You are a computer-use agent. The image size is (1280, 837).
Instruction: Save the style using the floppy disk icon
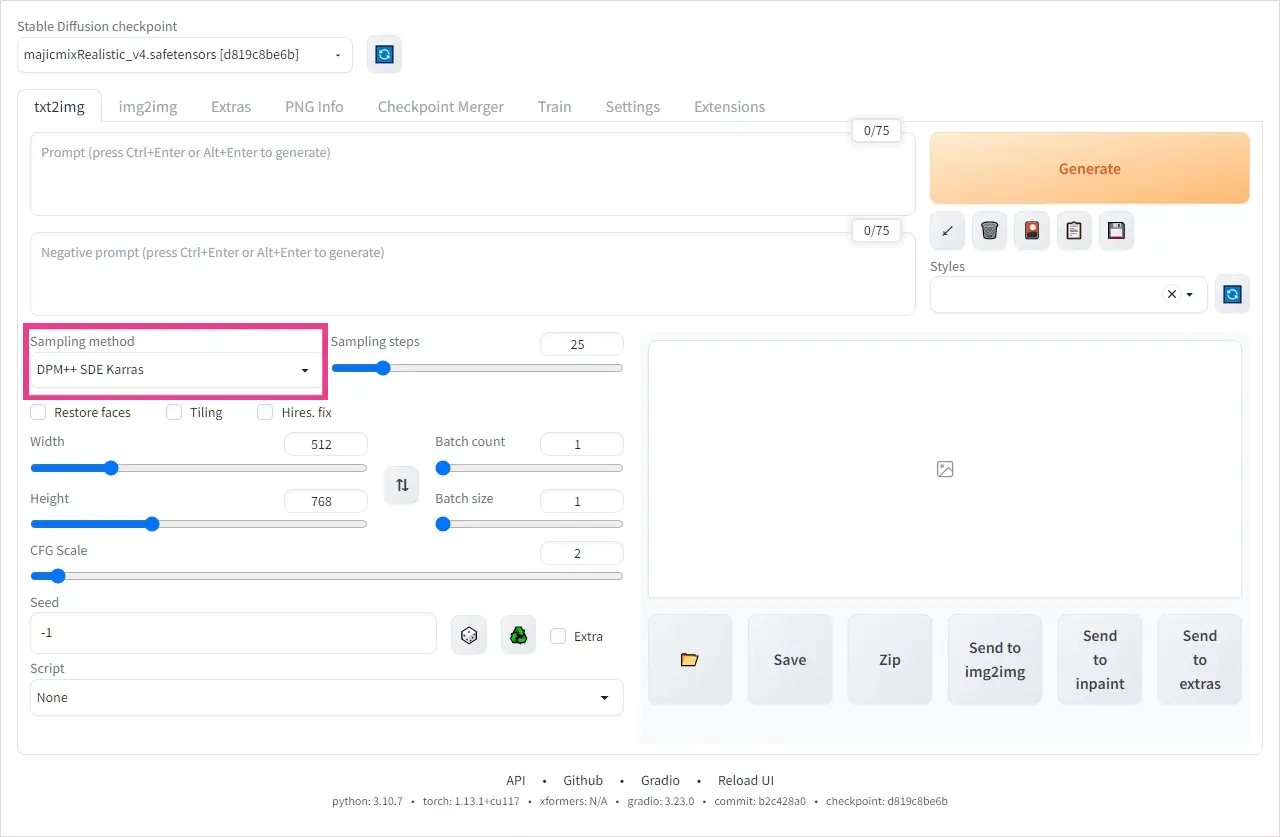1117,231
